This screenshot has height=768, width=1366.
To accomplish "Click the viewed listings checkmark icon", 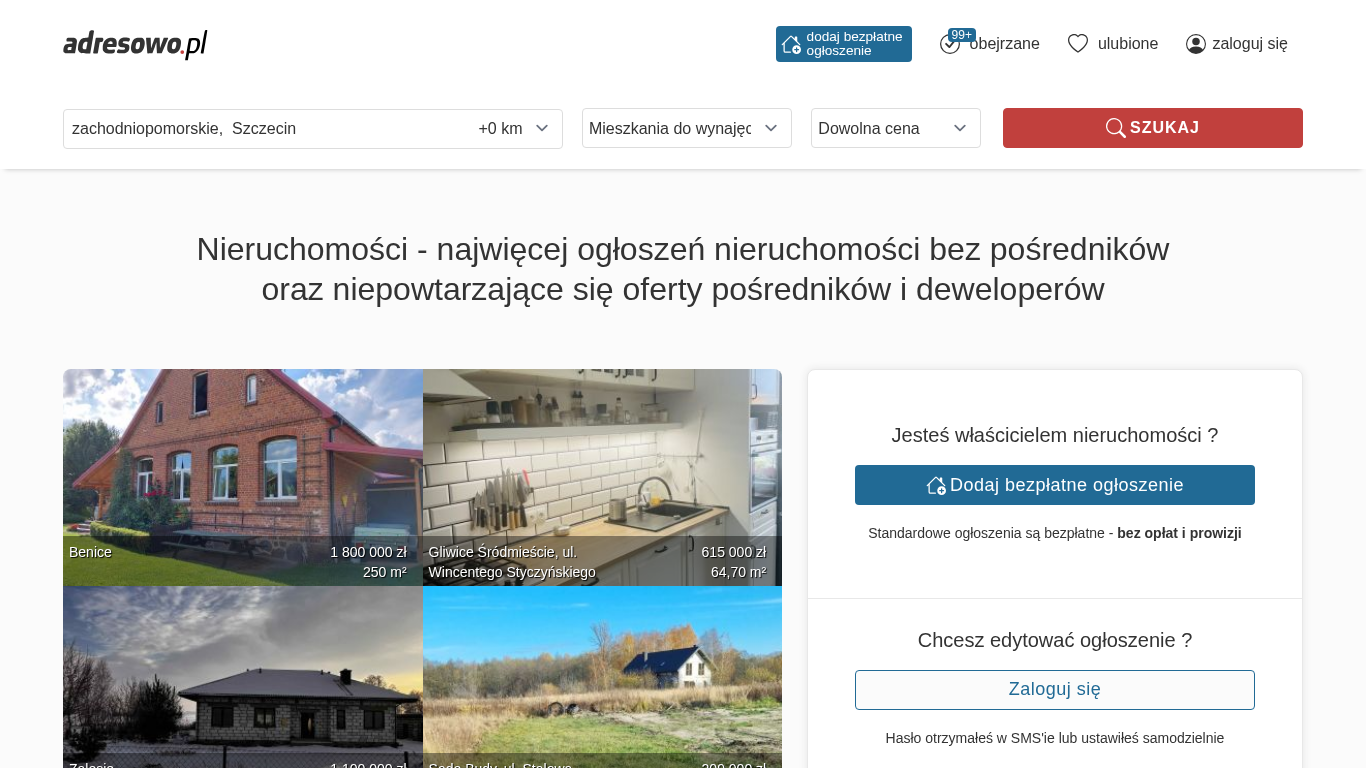I will coord(949,45).
